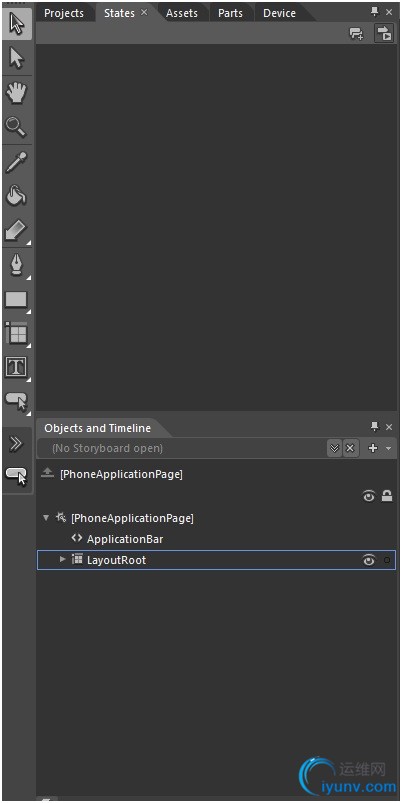Switch to the Assets tab

tap(182, 13)
